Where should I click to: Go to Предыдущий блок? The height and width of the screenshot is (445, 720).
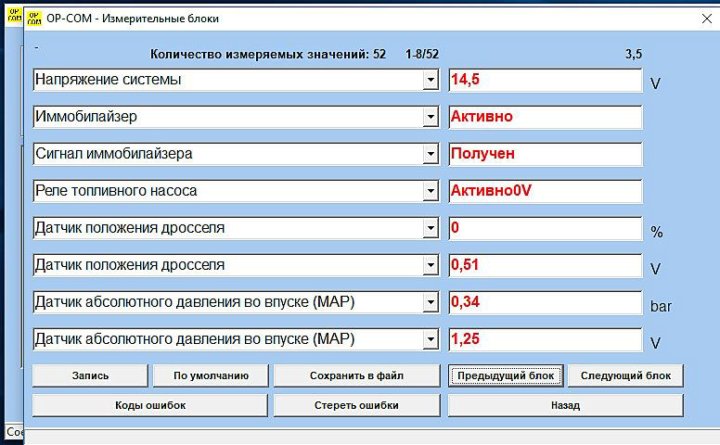pyautogui.click(x=504, y=376)
